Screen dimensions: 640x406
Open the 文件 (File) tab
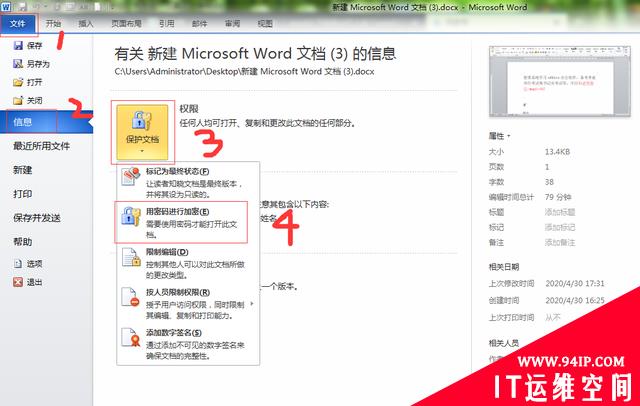[18, 24]
